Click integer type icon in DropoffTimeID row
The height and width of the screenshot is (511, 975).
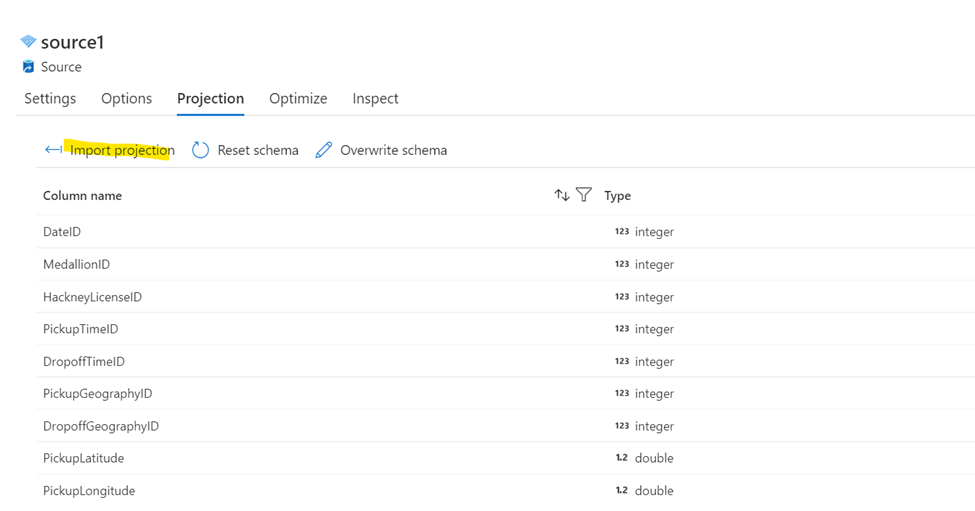622,361
